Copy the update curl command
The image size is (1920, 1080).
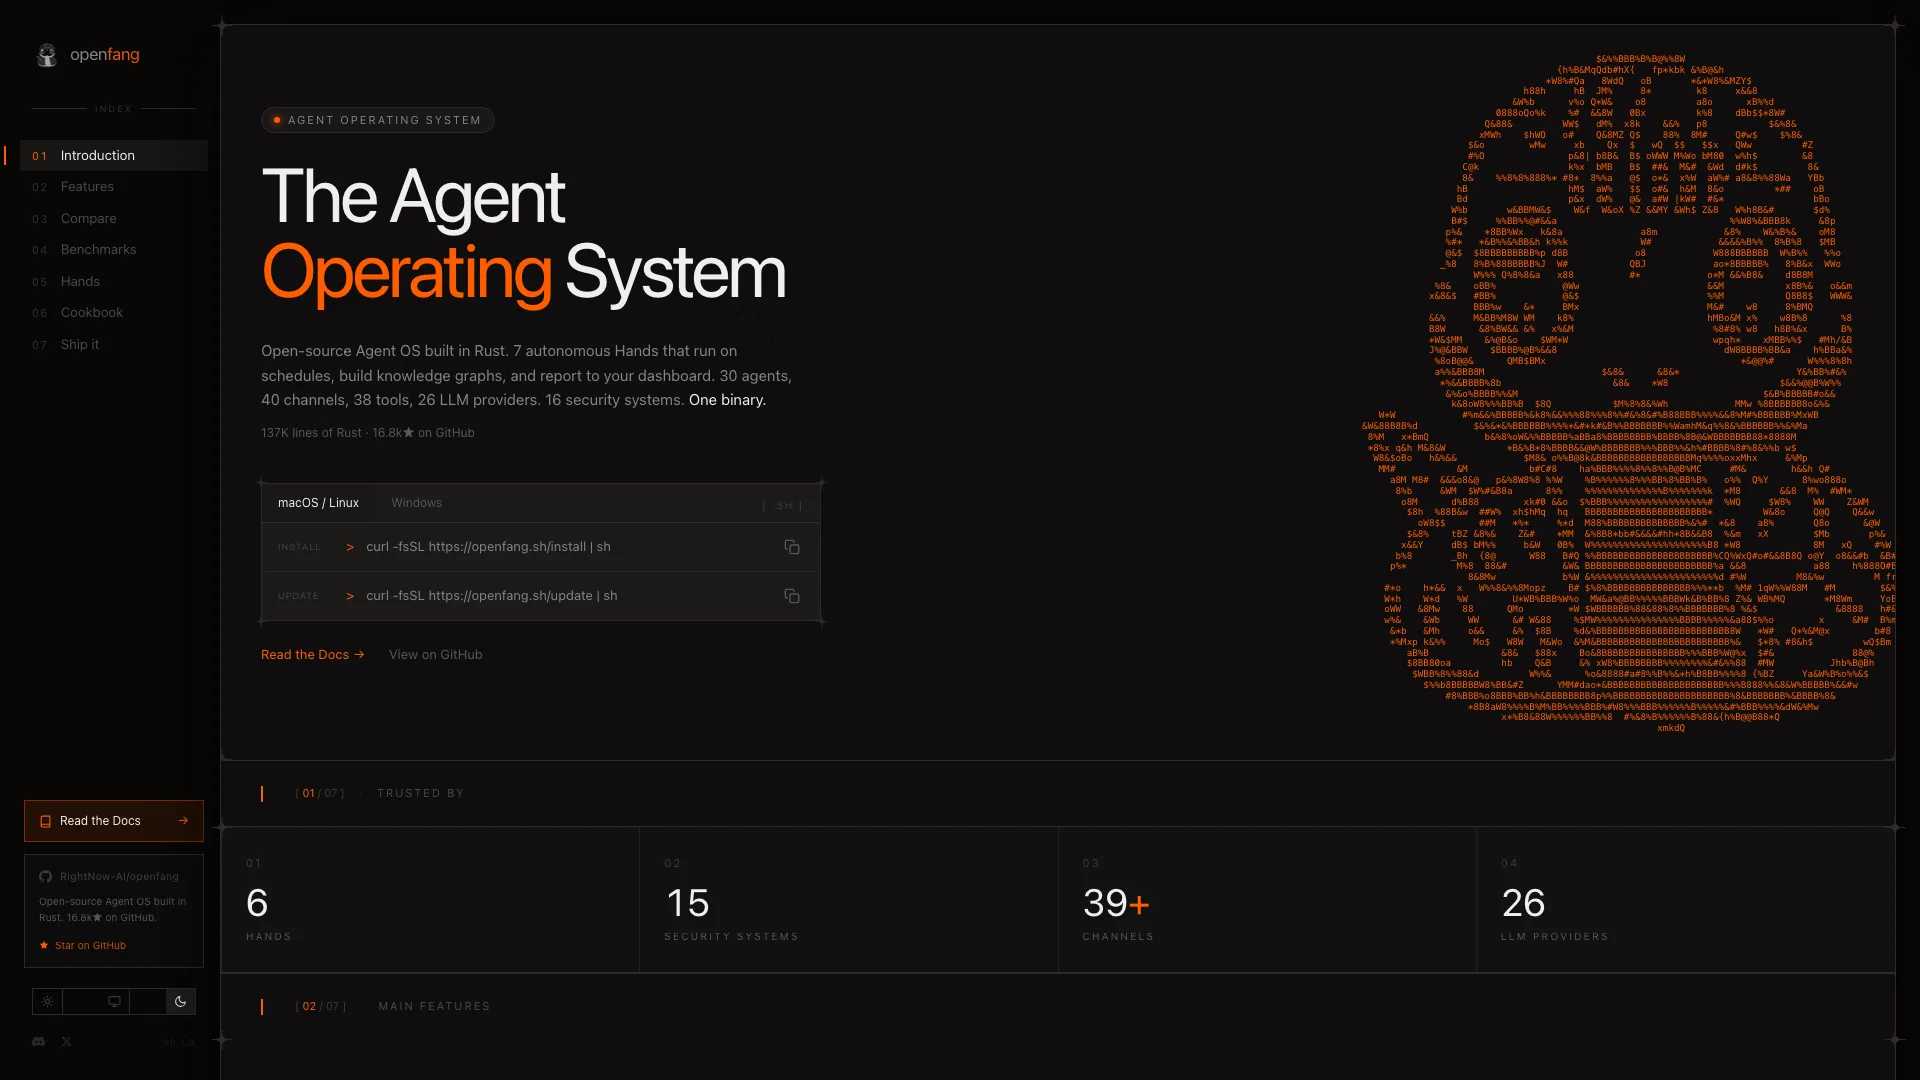pos(792,596)
